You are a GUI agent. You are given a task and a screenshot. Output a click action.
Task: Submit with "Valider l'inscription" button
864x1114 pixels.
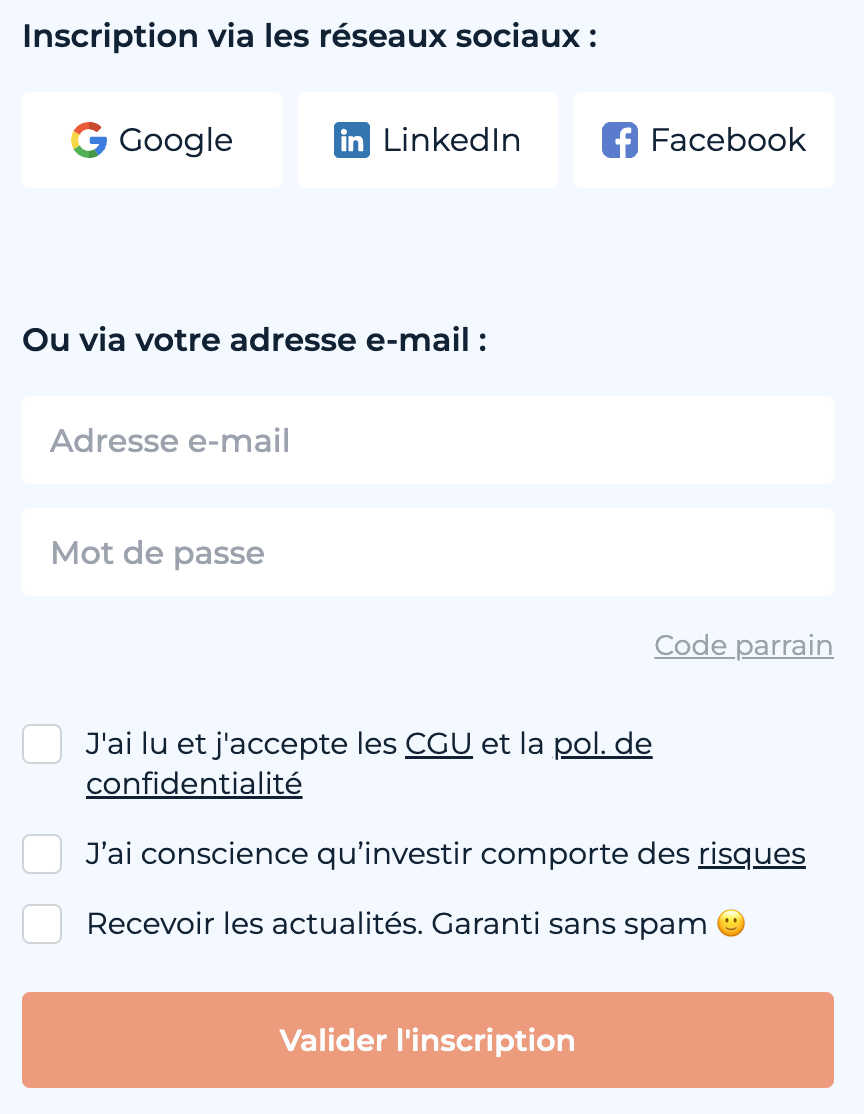click(x=428, y=1039)
